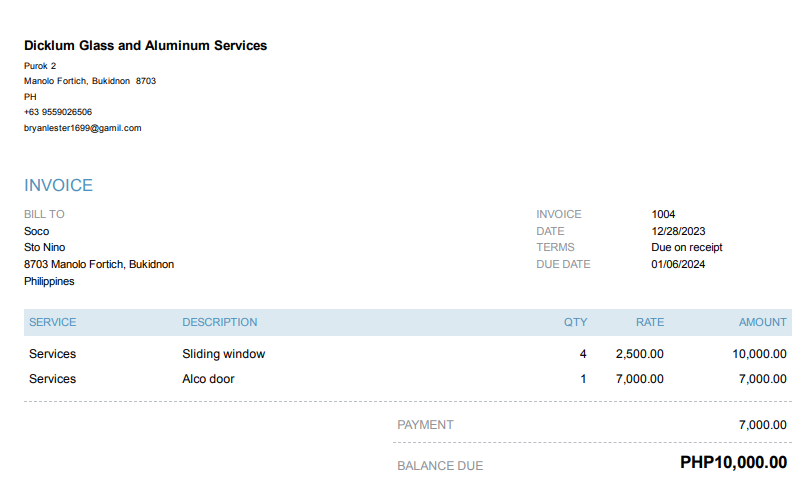Click the due date 01/06/2024
This screenshot has height=504, width=811.
(679, 264)
